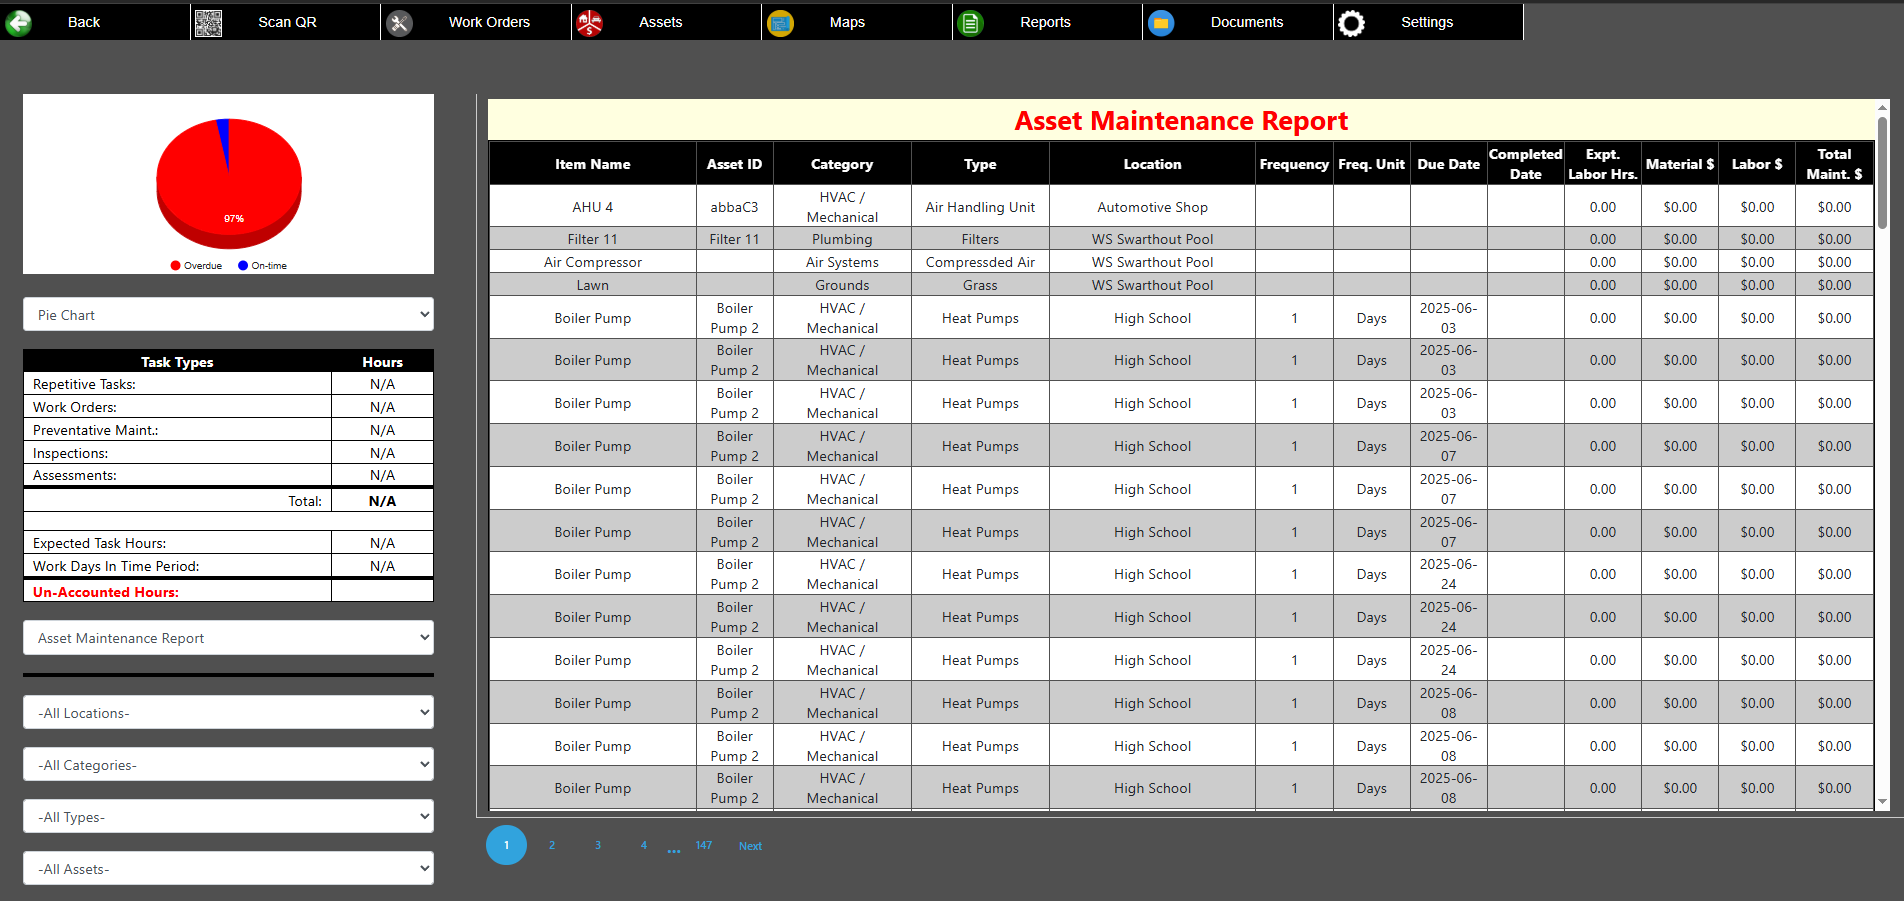
Task: Expand the Pie Chart type dropdown
Action: 228,315
